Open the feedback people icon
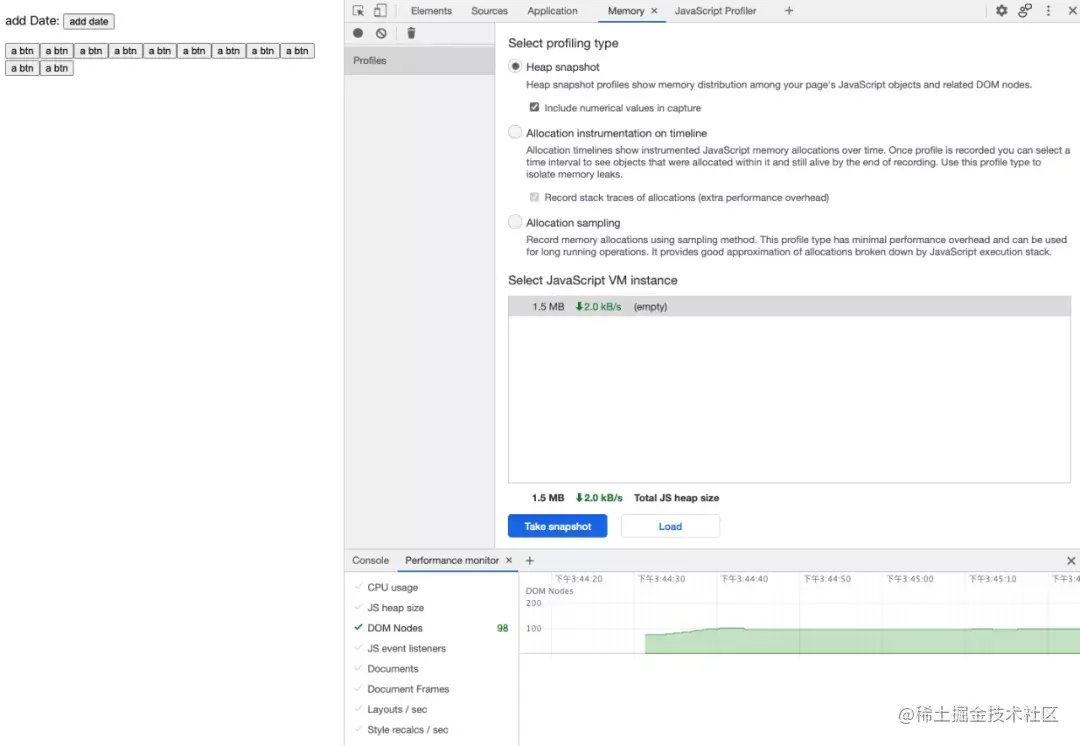This screenshot has width=1080, height=746. pyautogui.click(x=1025, y=10)
